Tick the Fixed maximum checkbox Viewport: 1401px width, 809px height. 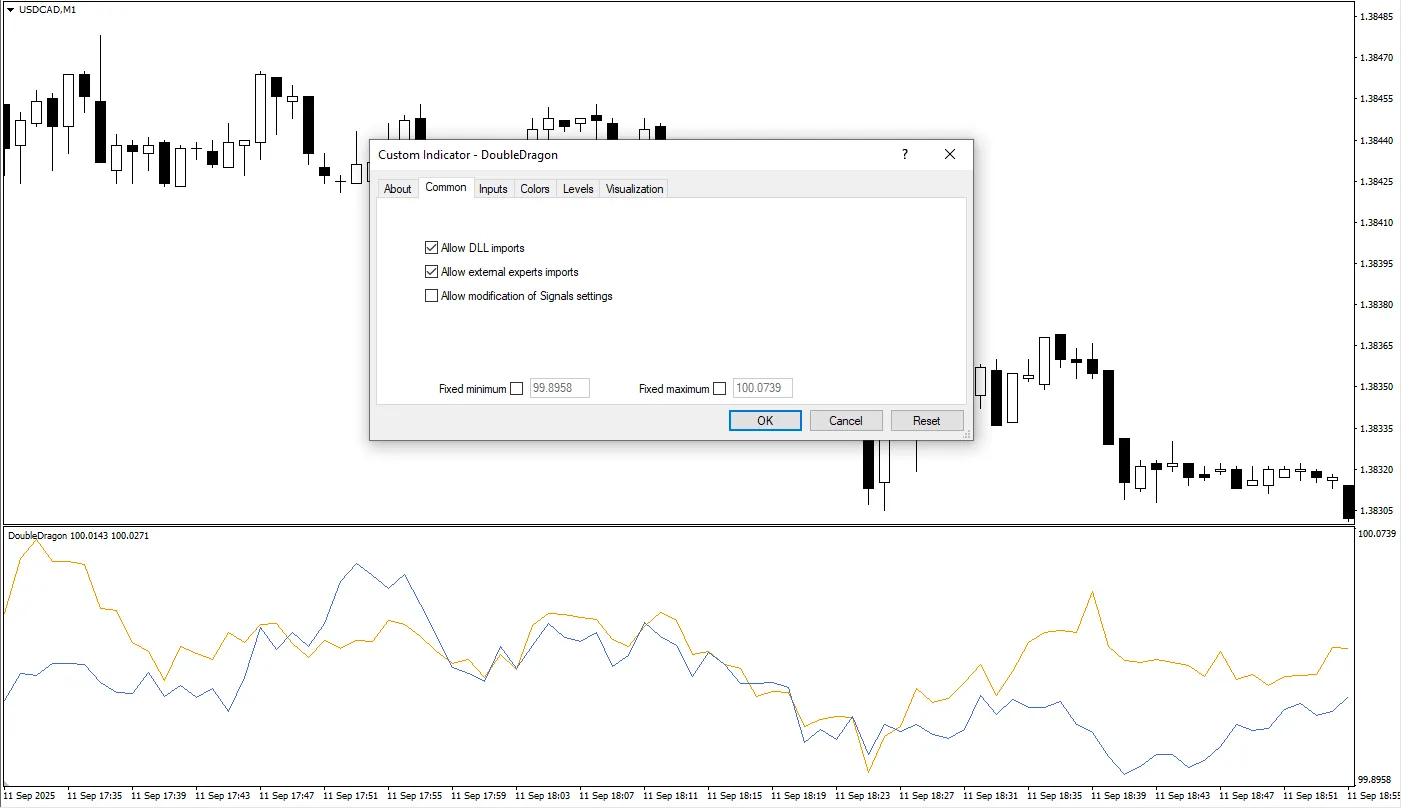[x=720, y=389]
